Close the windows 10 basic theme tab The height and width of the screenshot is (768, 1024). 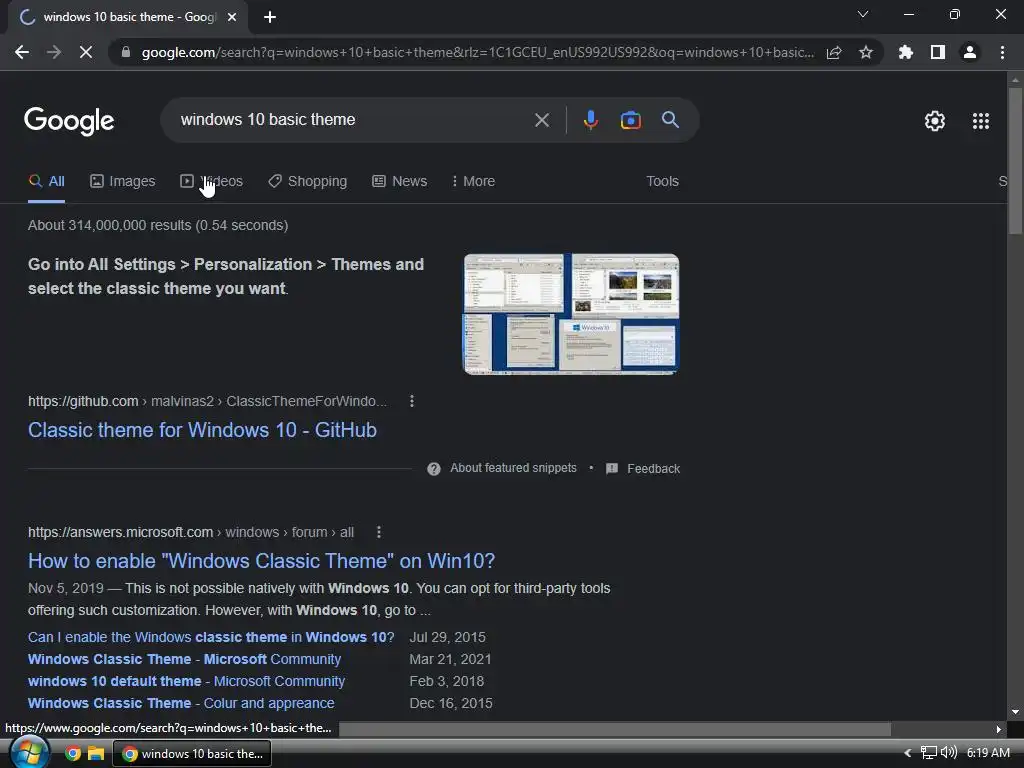pos(232,17)
